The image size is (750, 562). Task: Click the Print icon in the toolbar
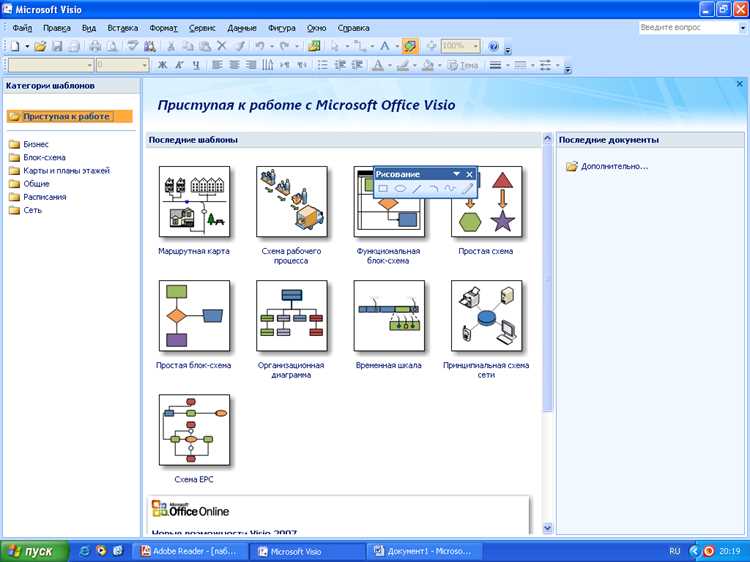(95, 46)
